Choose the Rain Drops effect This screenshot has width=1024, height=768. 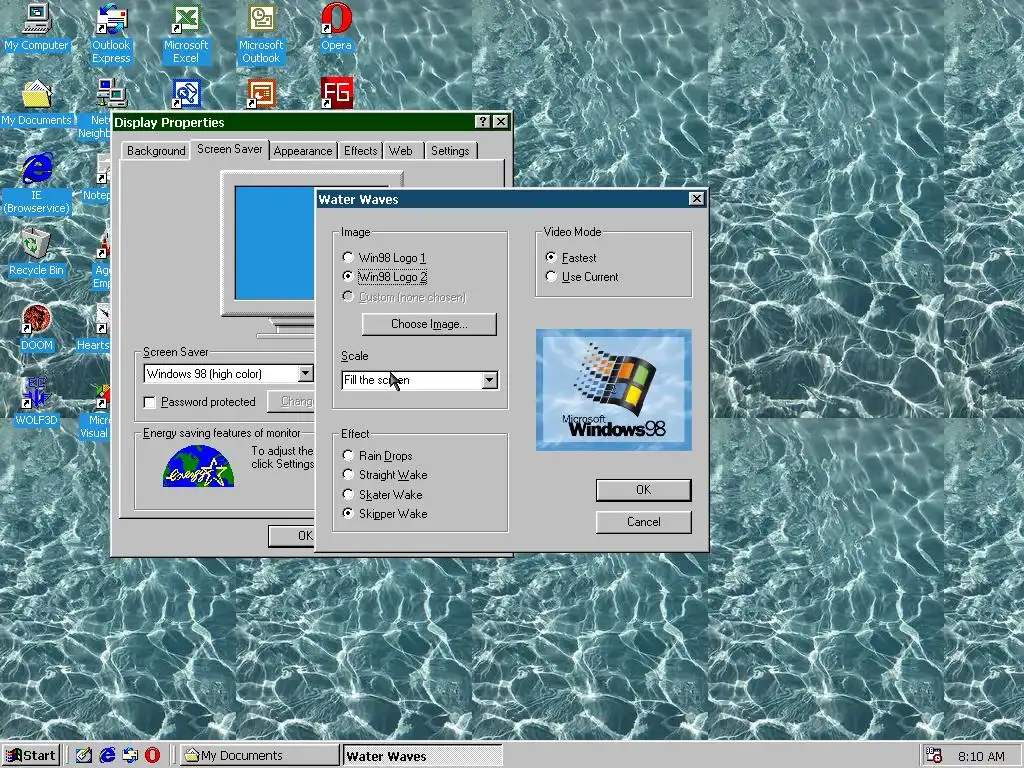point(348,455)
